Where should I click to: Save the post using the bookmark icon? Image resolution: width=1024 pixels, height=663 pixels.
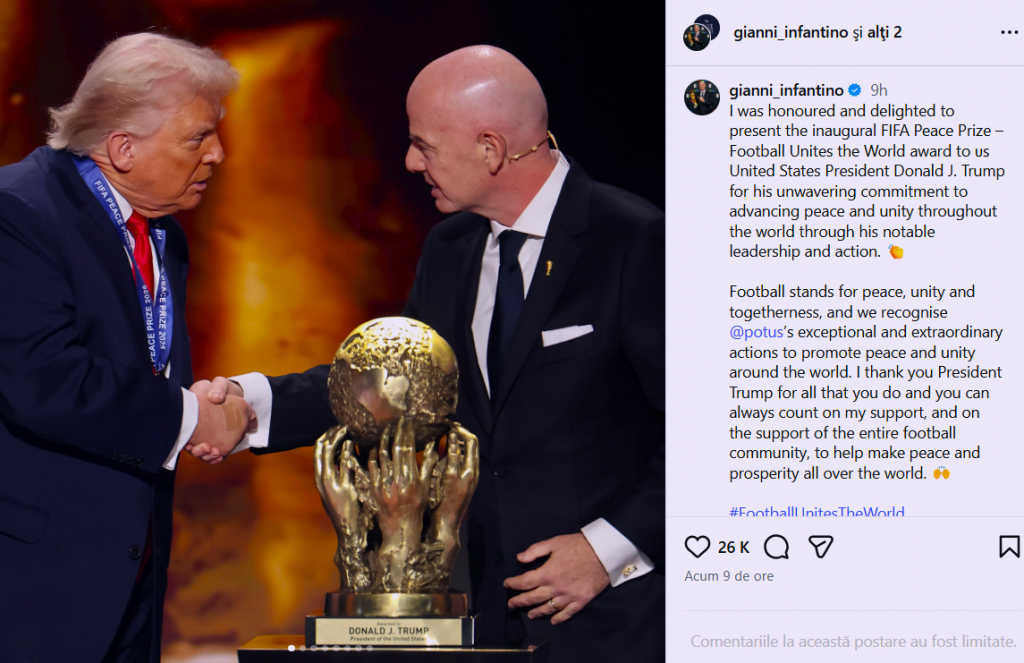click(1009, 547)
